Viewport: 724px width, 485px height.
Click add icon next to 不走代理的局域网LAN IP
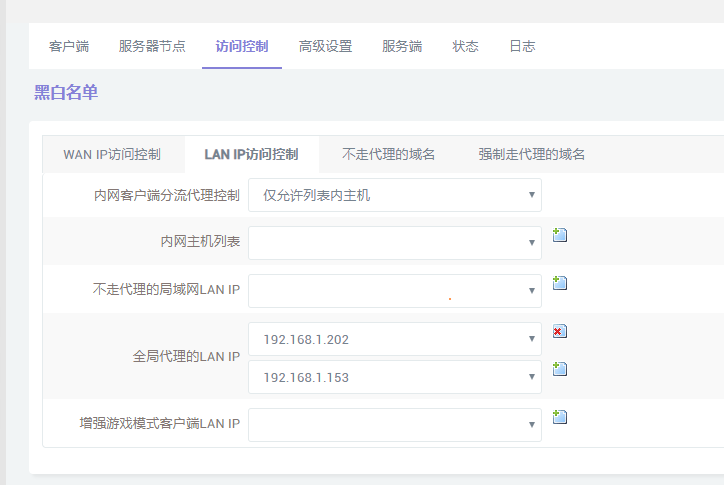(560, 283)
